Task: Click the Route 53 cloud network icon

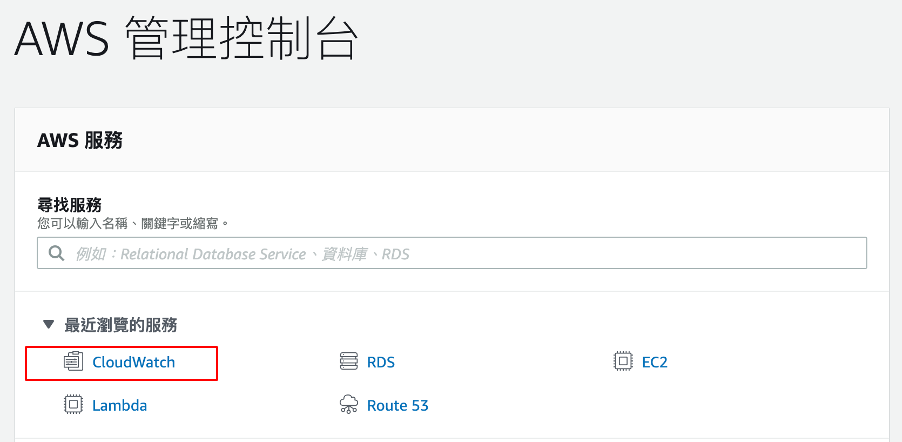Action: tap(349, 405)
